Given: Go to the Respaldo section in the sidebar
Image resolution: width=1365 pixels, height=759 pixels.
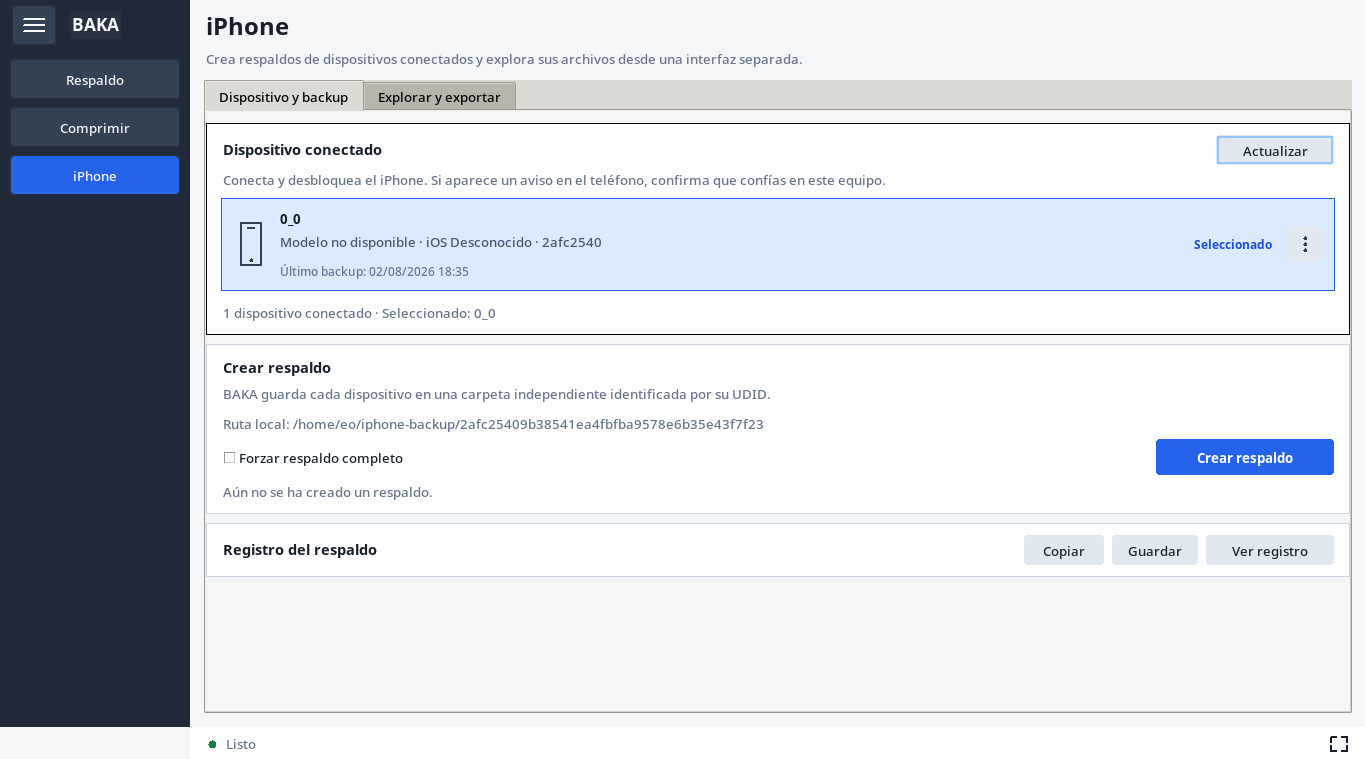Looking at the screenshot, I should pos(95,80).
